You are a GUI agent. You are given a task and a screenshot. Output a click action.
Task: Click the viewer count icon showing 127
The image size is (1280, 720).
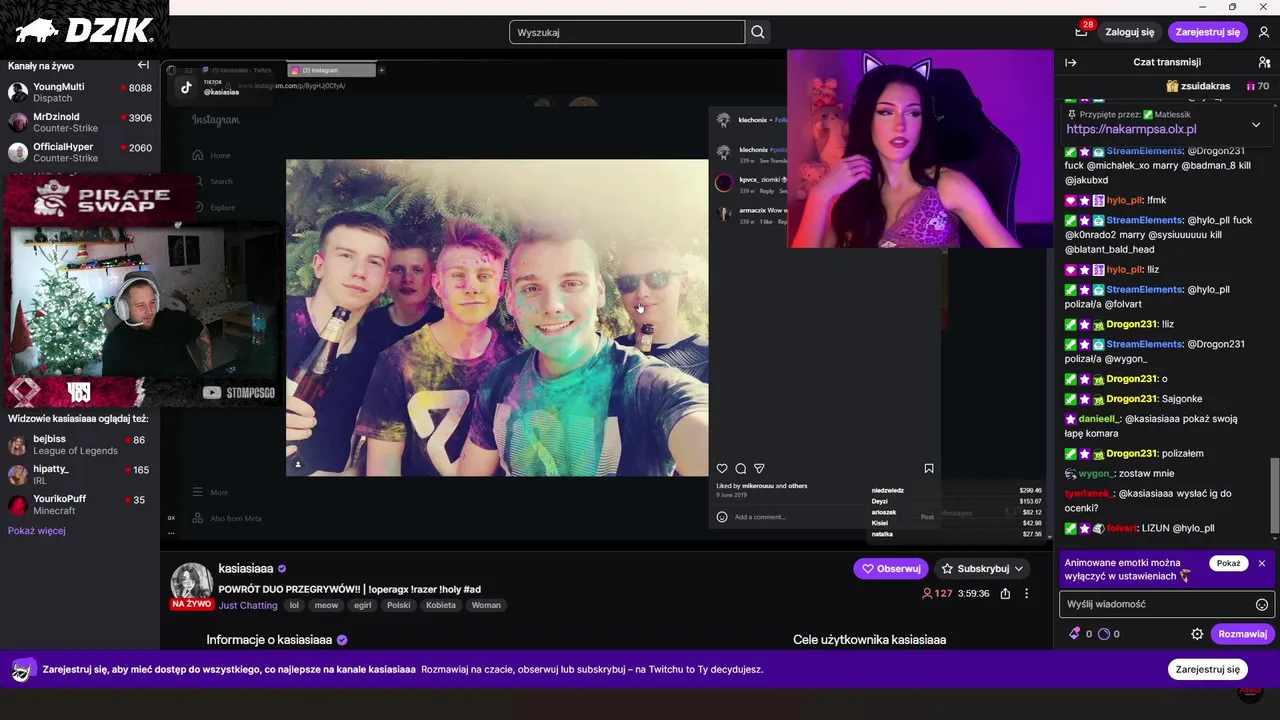(927, 594)
